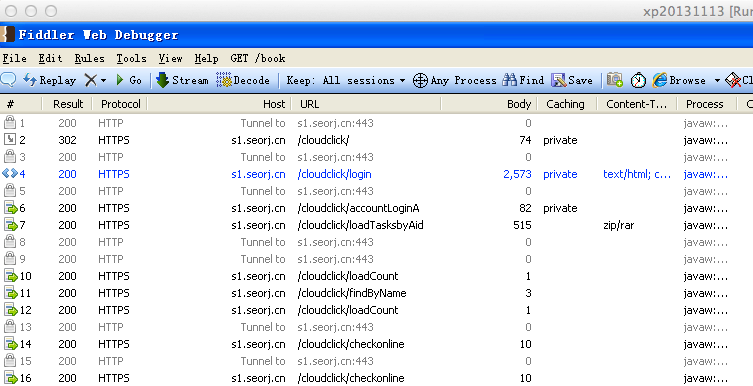Select session 7 post icon
Screen dimensions: 753x386
coord(11,225)
